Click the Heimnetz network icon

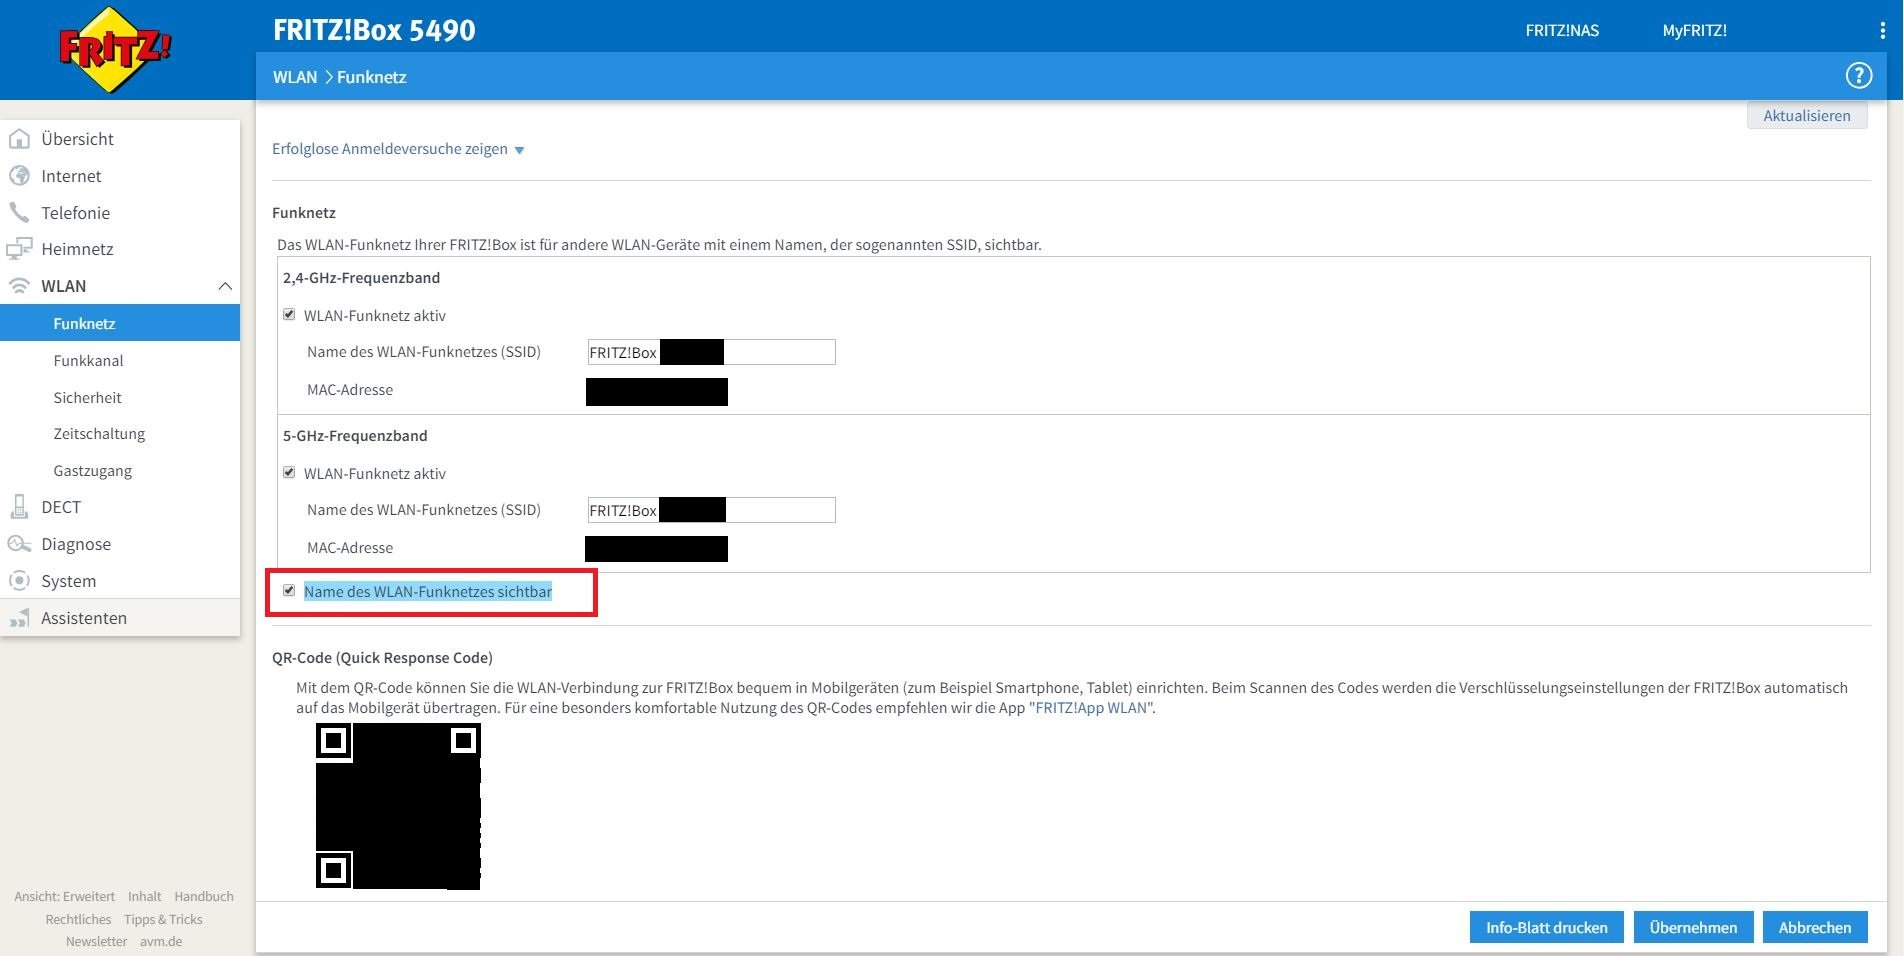coord(19,249)
